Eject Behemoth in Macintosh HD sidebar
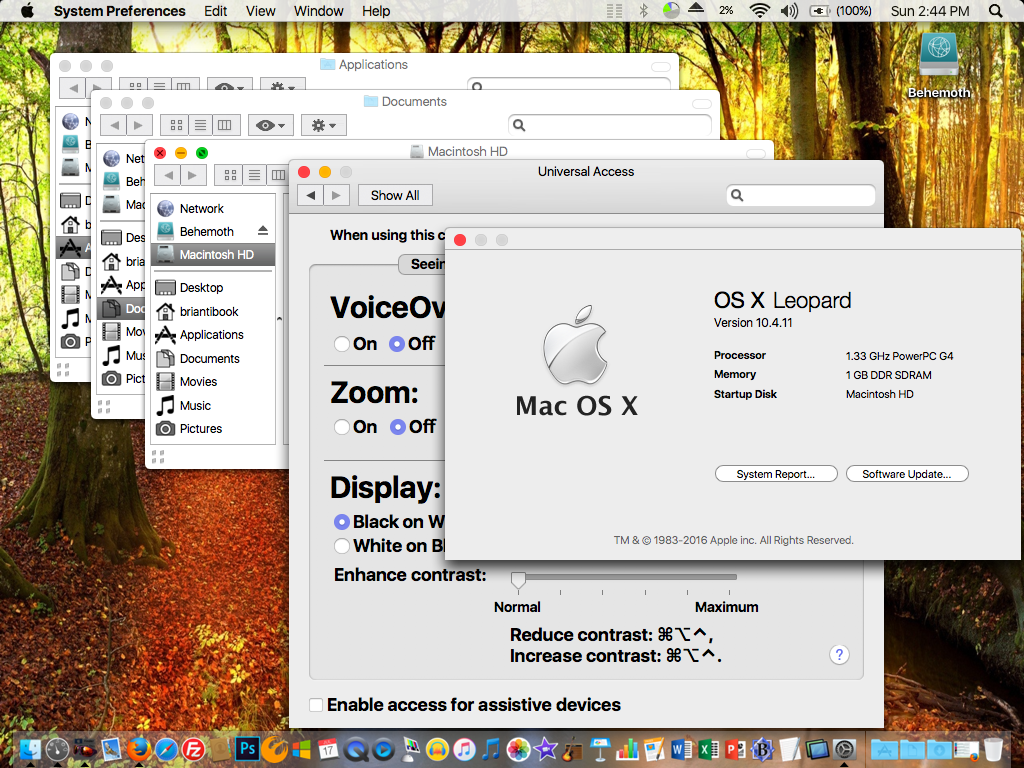Screen dimensions: 1024x768 263,231
